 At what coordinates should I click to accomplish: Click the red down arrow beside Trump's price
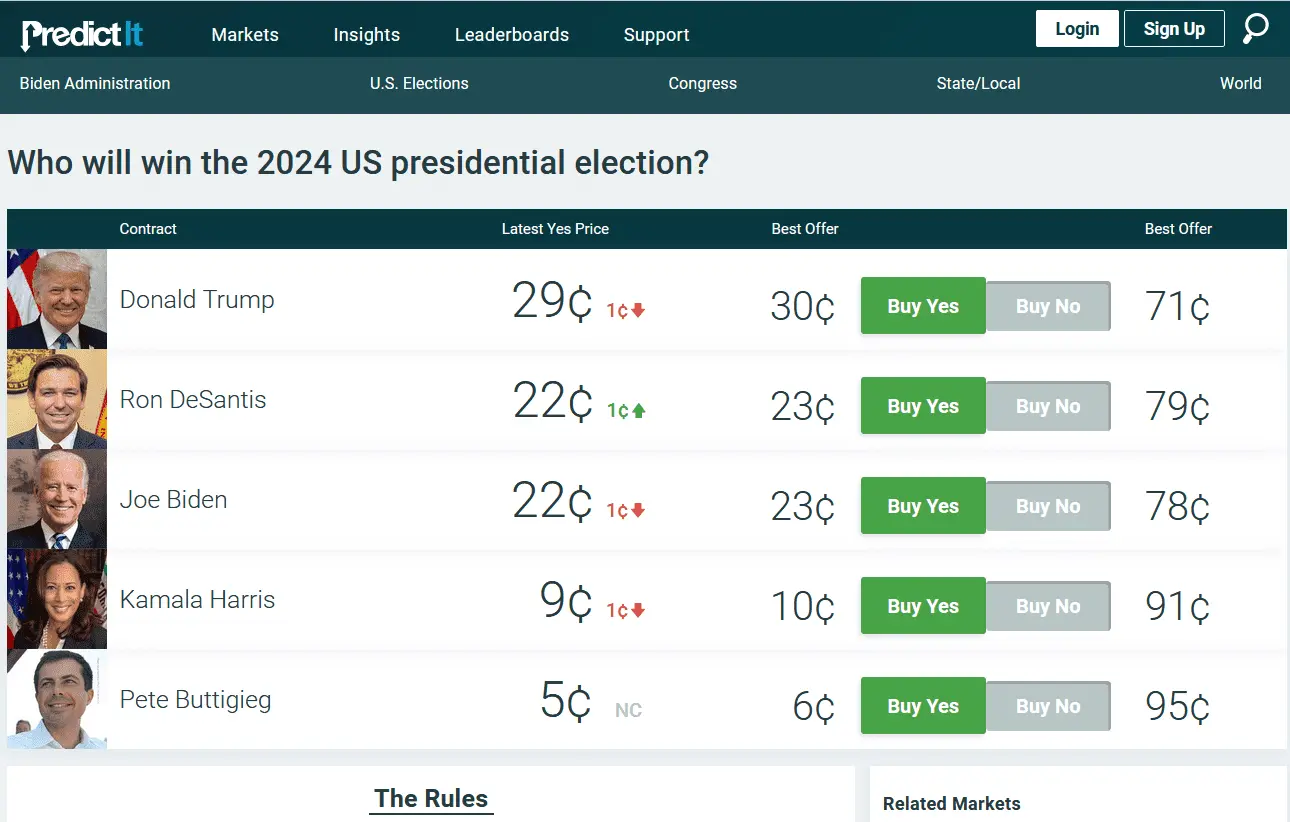coord(638,310)
